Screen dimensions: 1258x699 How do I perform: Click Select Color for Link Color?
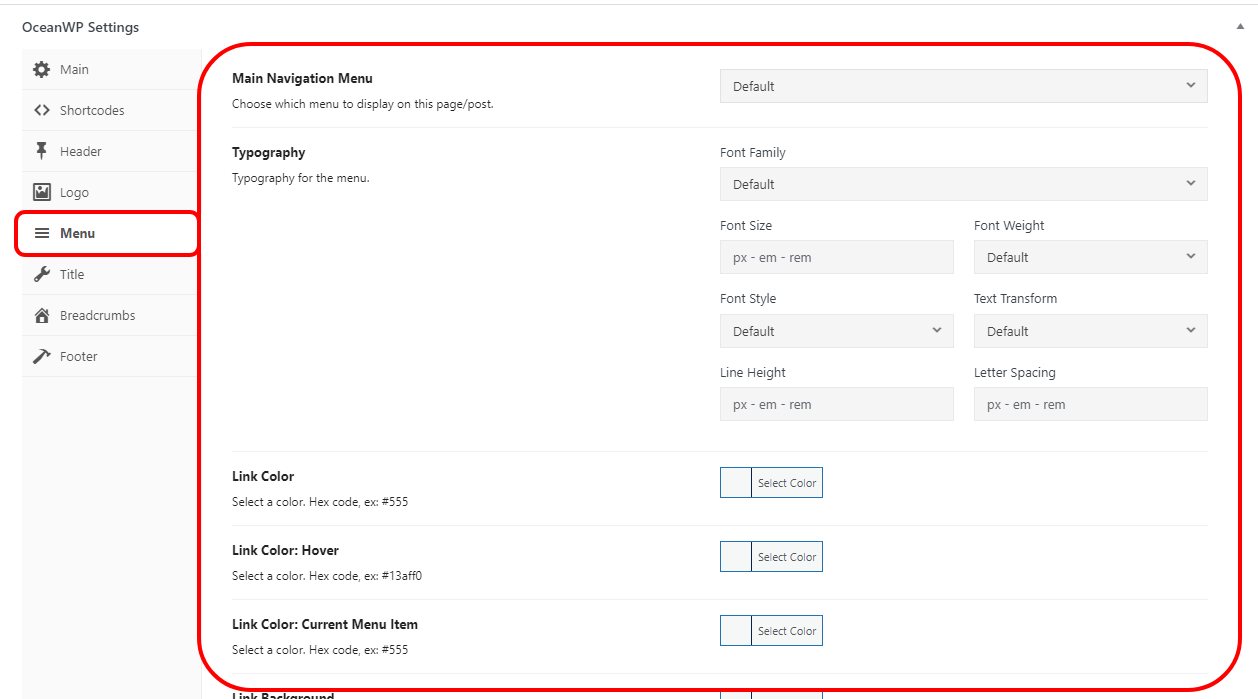[787, 483]
